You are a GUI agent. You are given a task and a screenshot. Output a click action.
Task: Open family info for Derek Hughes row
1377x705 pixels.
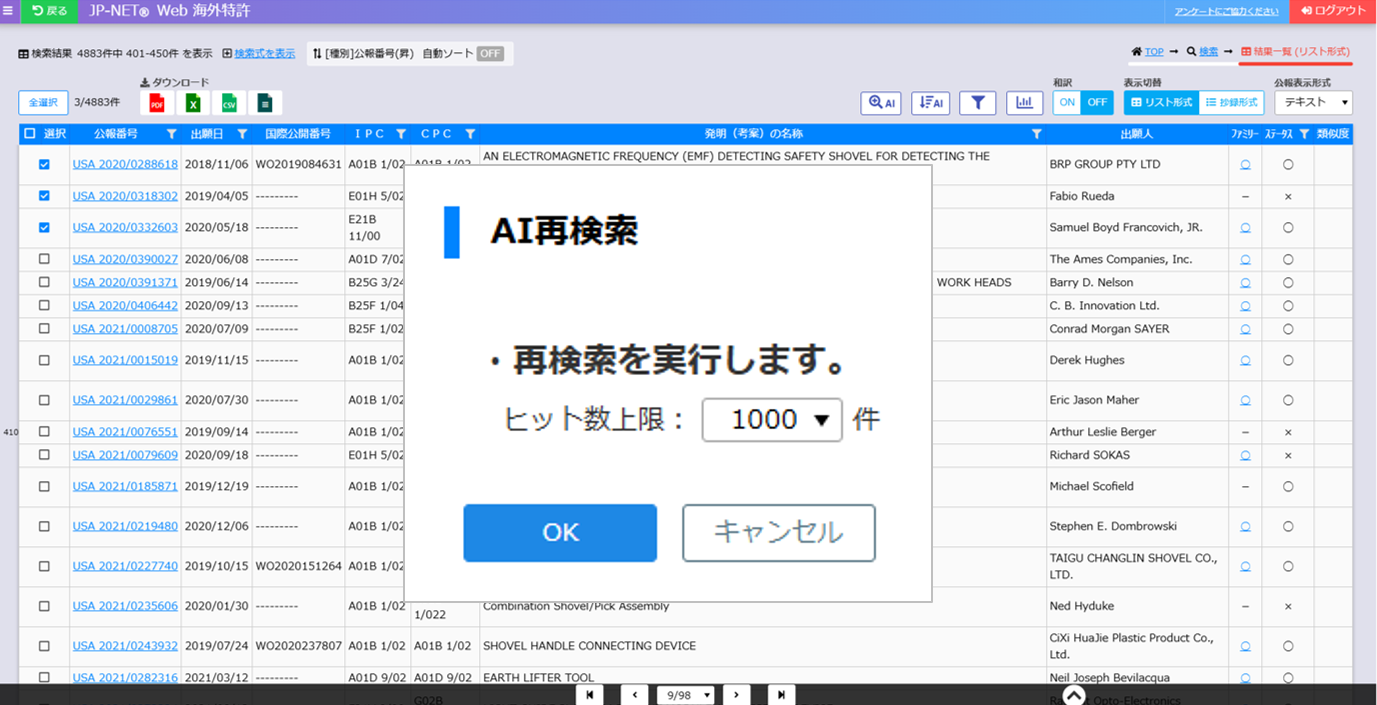1245,360
